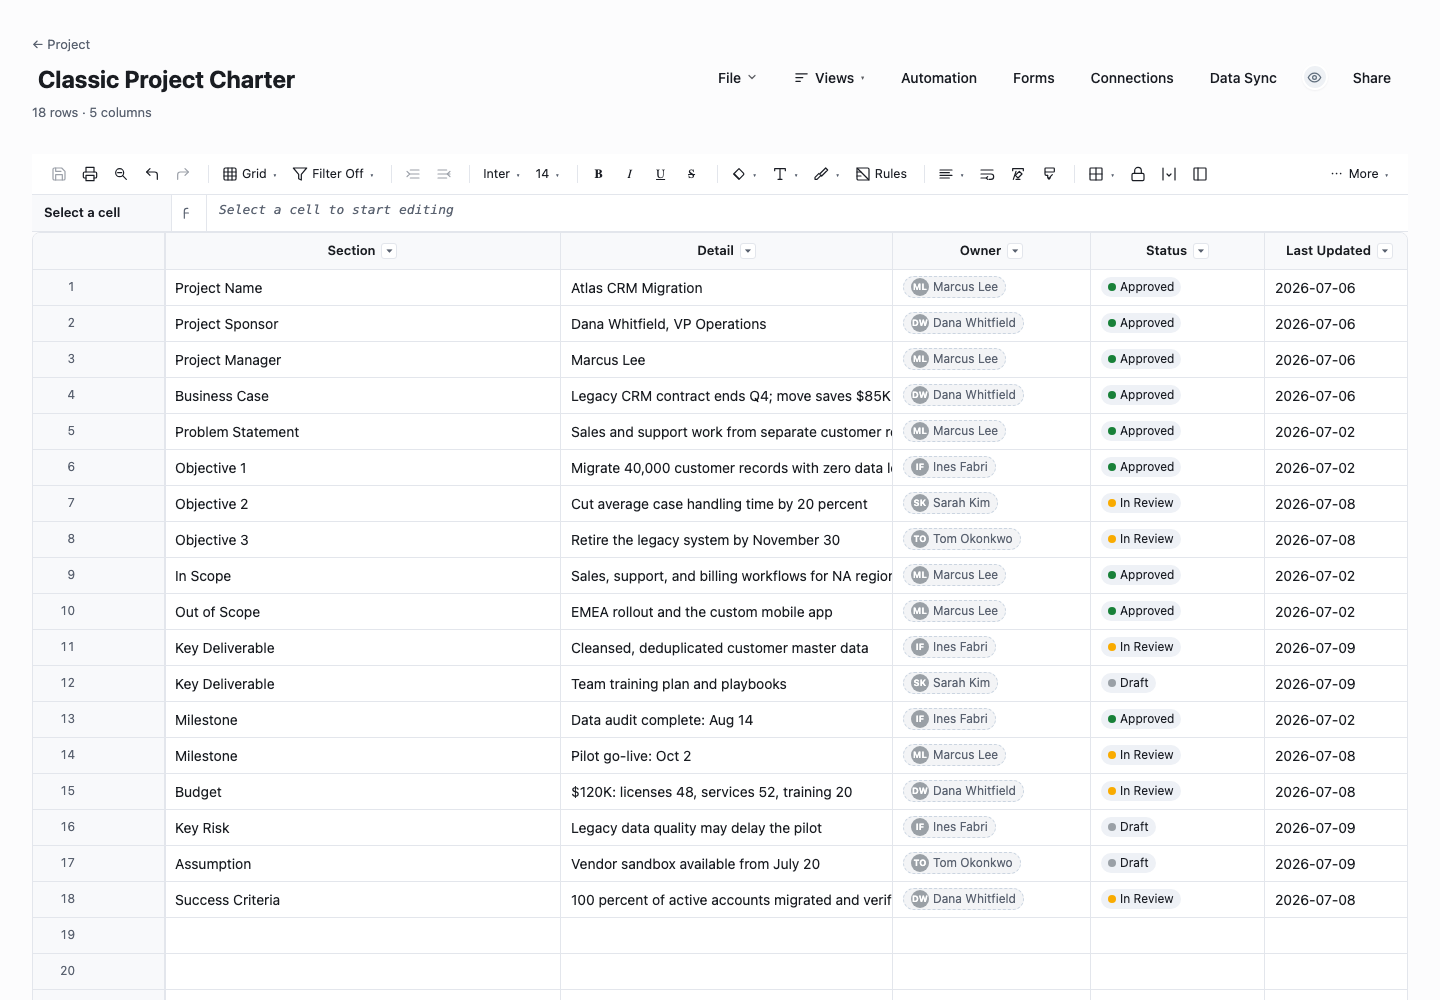Toggle strikethrough formatting
This screenshot has width=1440, height=1000.
[x=691, y=174]
